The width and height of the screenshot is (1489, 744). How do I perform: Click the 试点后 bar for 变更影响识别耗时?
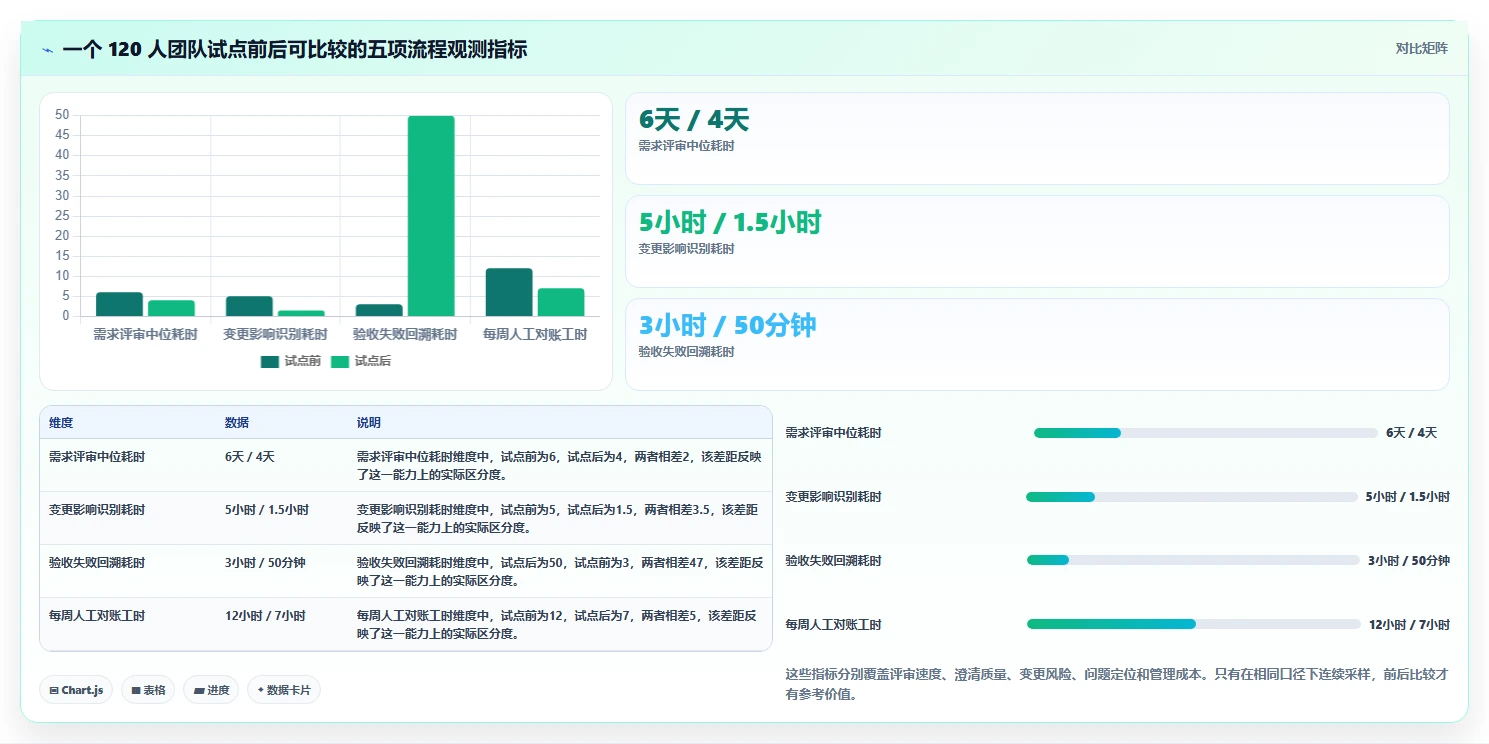301,313
